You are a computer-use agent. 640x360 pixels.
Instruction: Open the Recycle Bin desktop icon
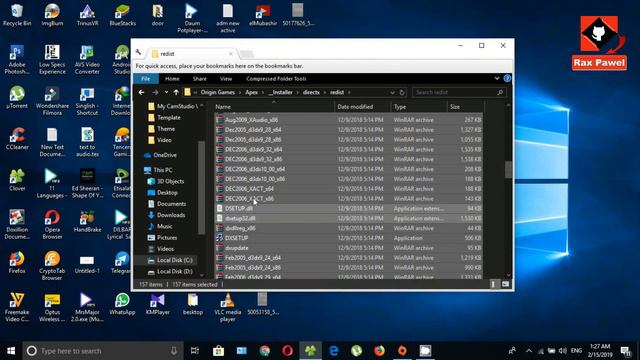point(17,15)
